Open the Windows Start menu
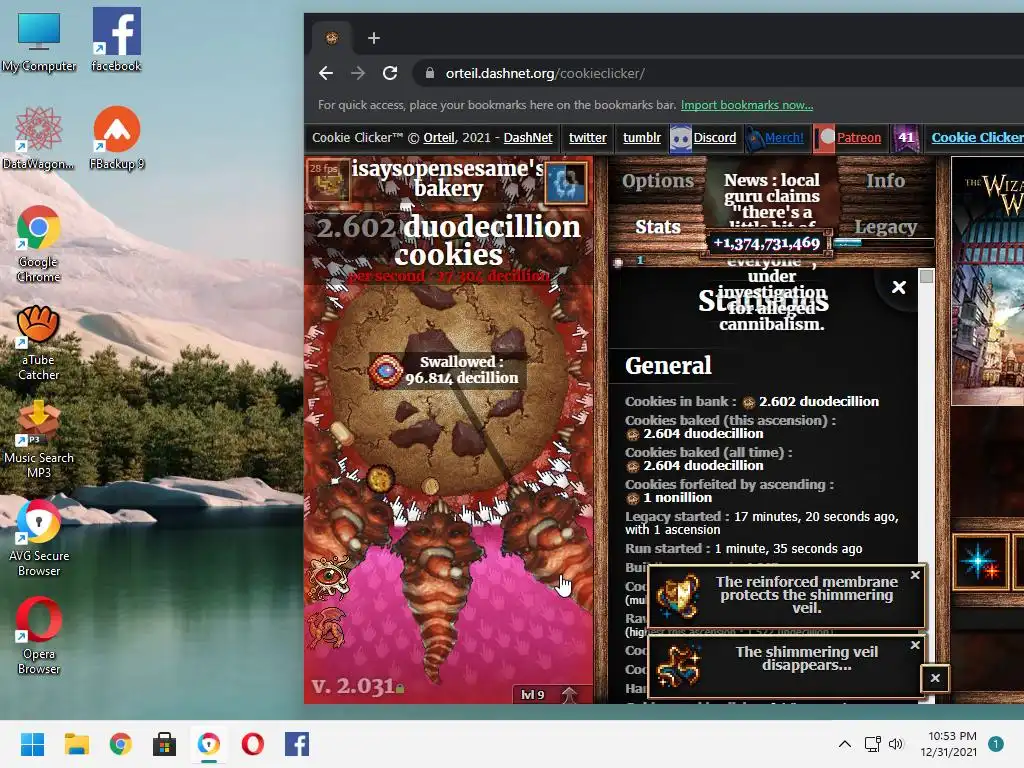 pos(33,744)
